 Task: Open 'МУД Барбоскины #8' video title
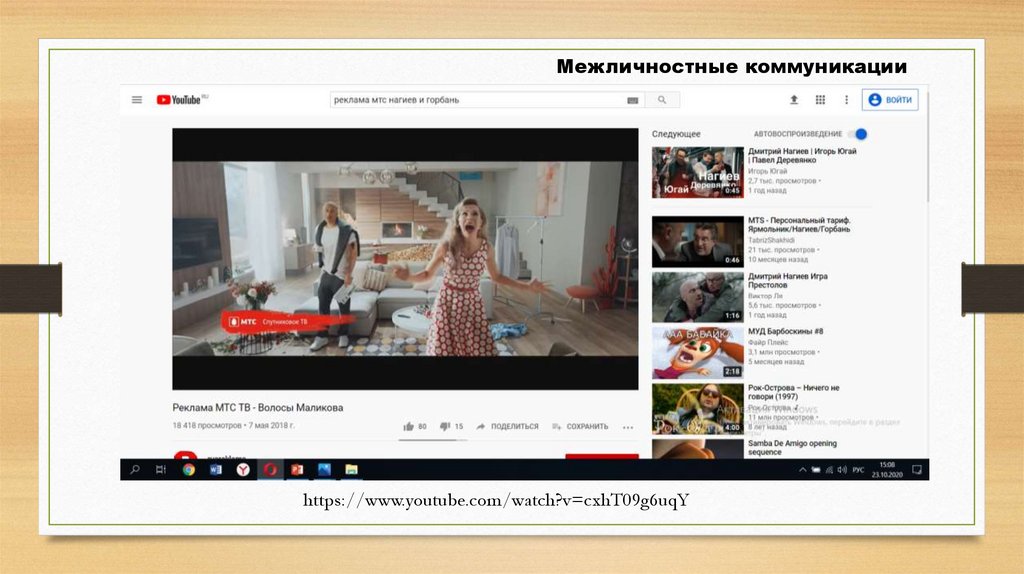pos(786,332)
